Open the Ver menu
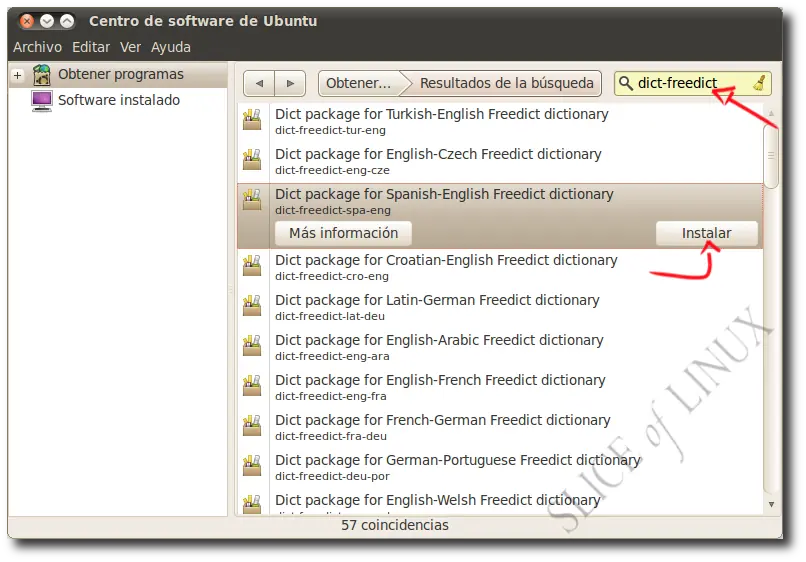806x562 pixels. click(130, 47)
